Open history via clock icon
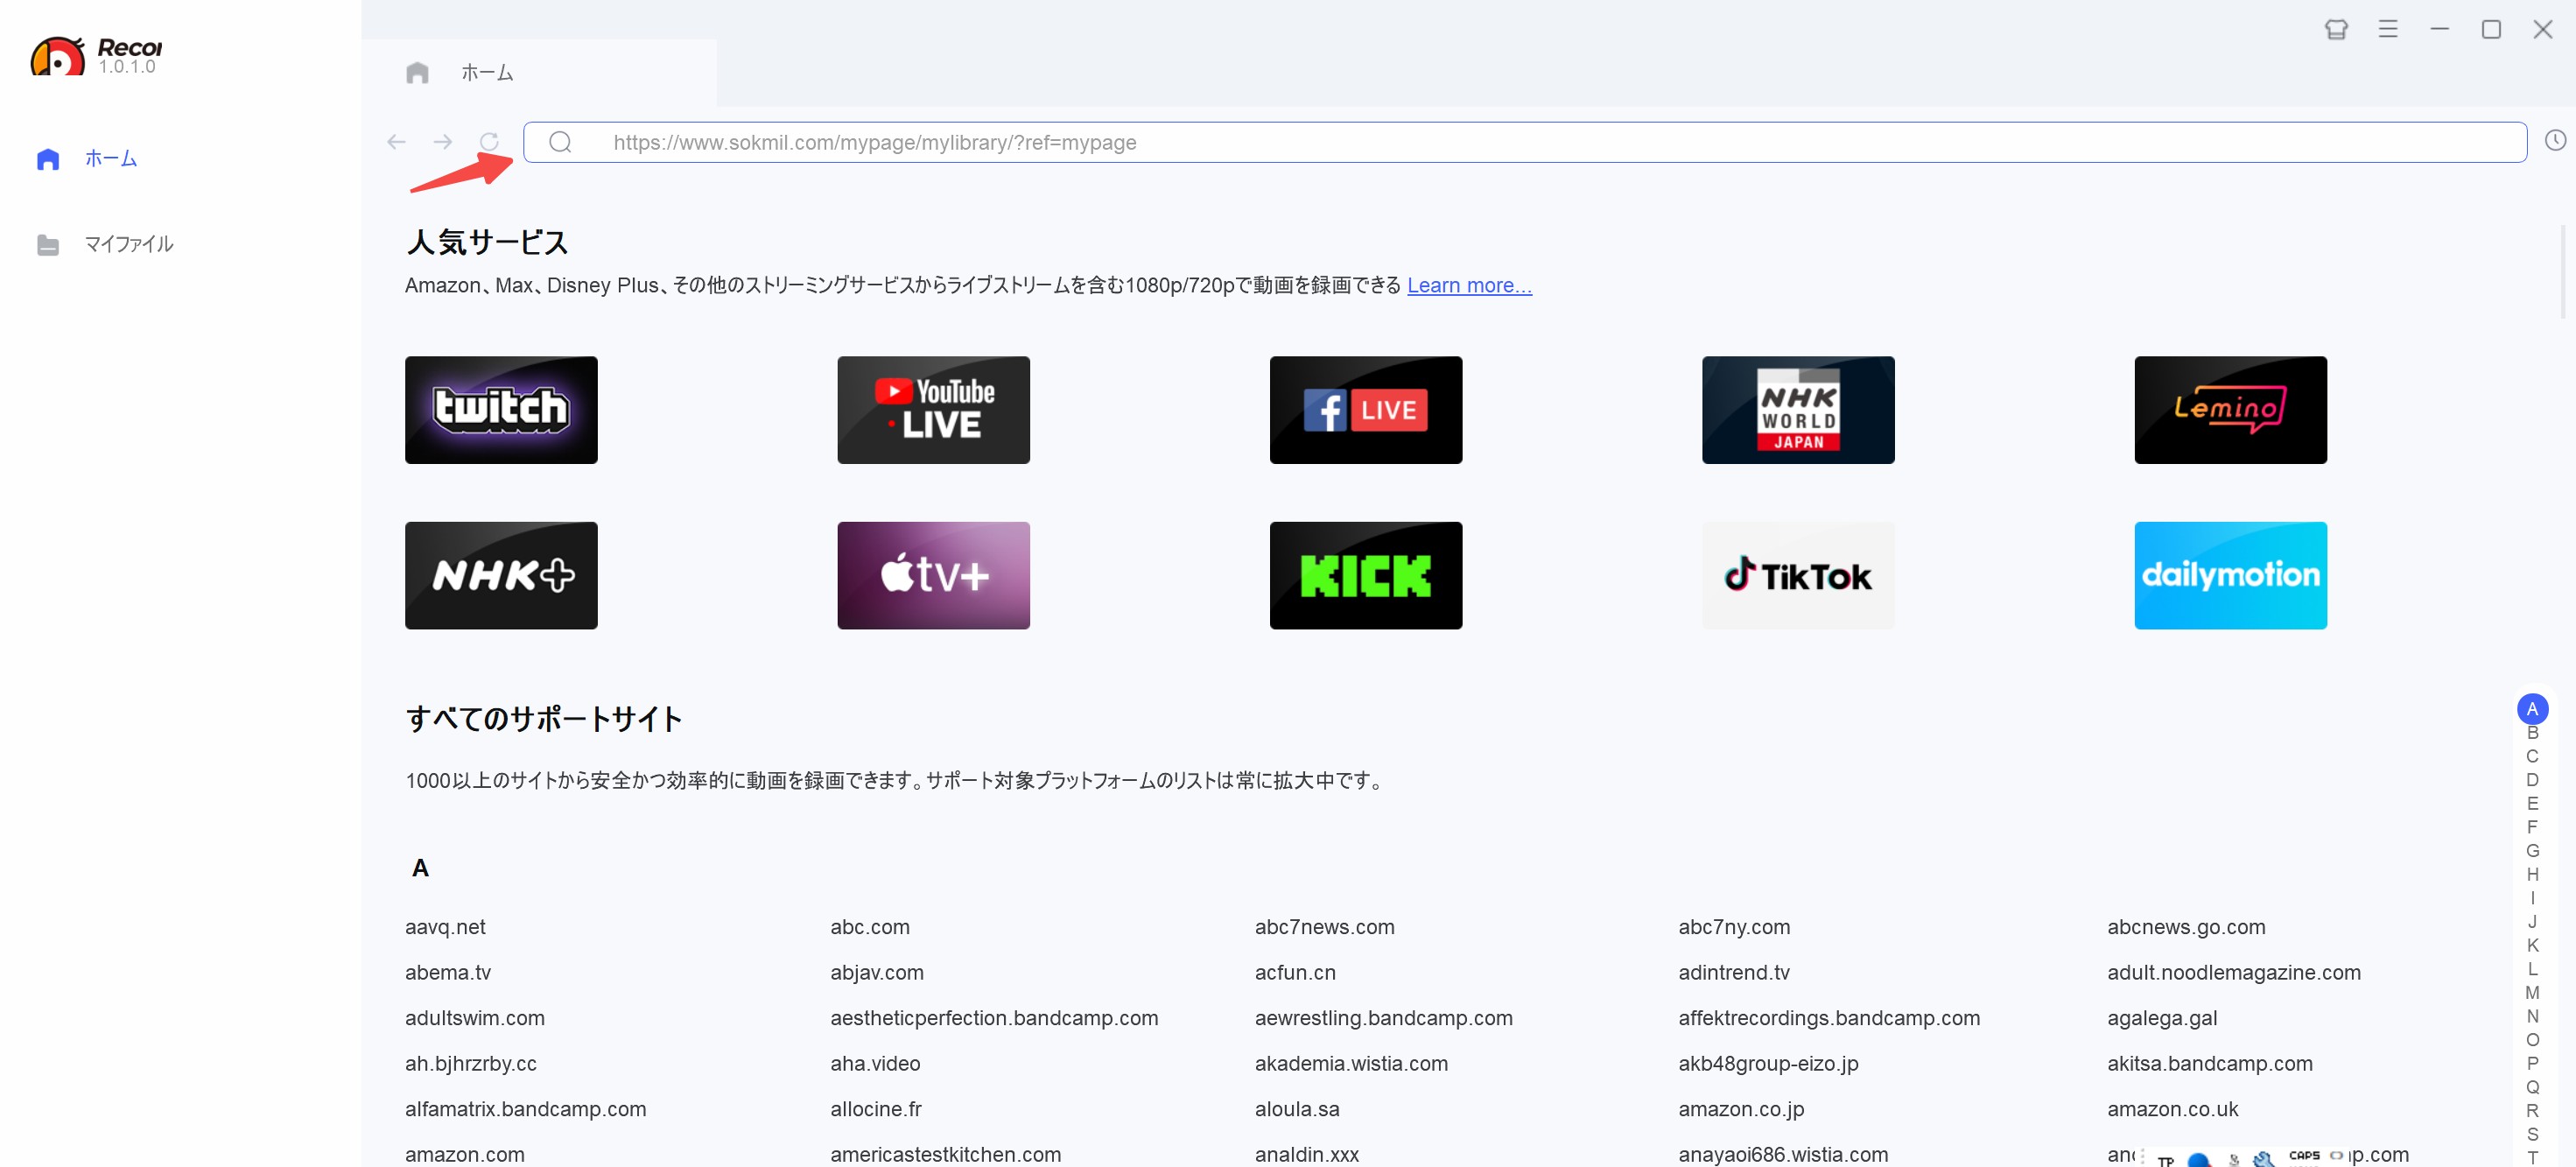This screenshot has width=2576, height=1167. (x=2555, y=141)
